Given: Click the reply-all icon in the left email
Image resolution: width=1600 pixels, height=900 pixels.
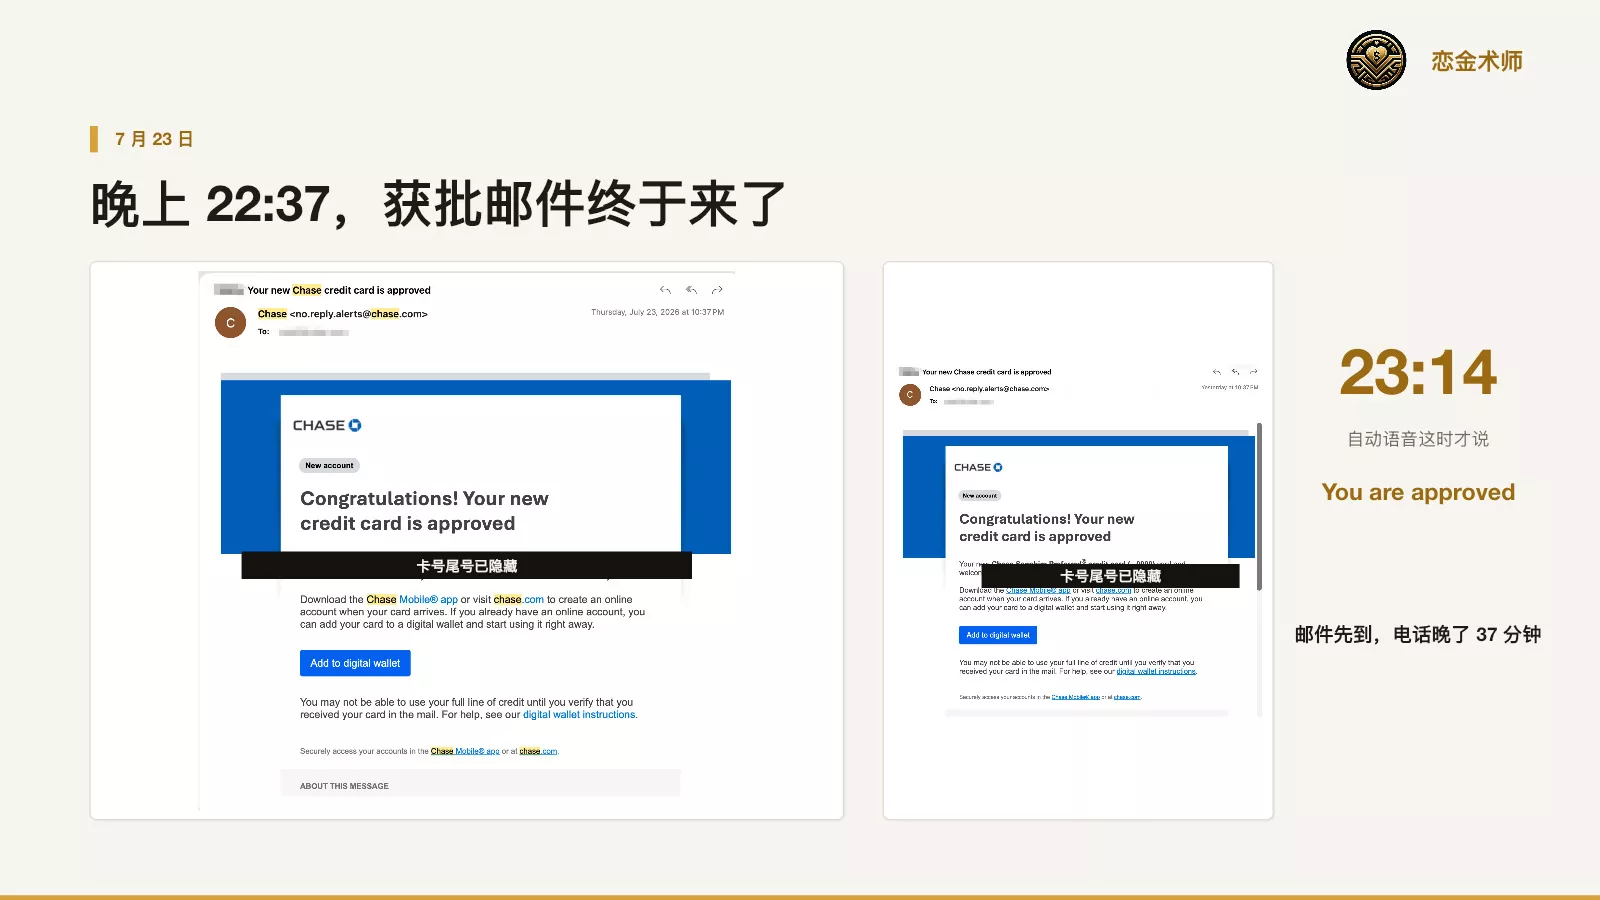Looking at the screenshot, I should point(691,290).
